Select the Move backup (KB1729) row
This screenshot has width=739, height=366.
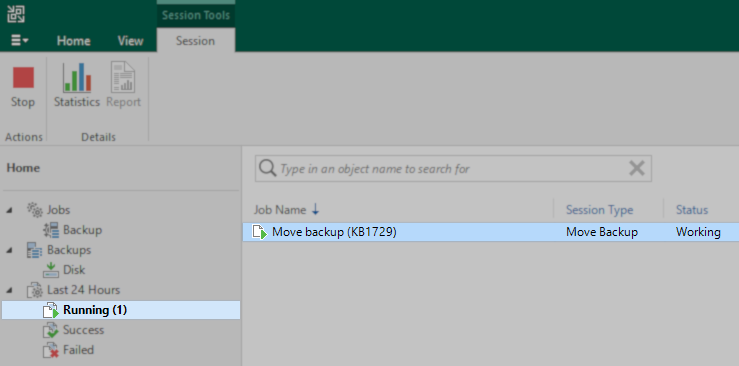coord(491,232)
